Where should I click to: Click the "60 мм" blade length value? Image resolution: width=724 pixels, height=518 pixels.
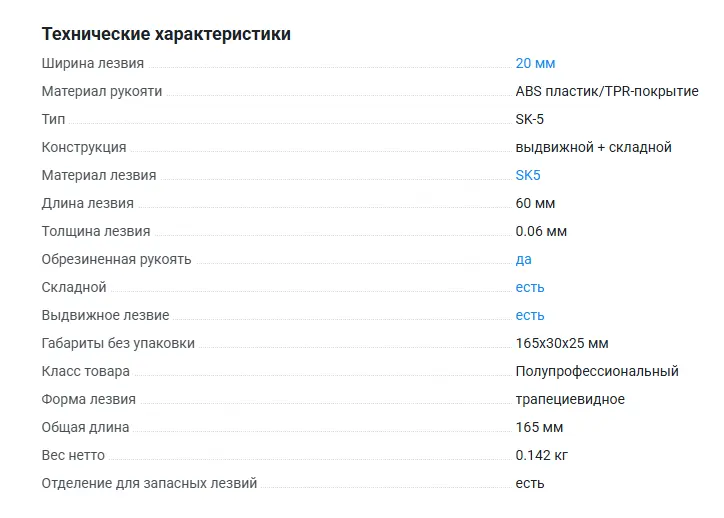pos(535,203)
